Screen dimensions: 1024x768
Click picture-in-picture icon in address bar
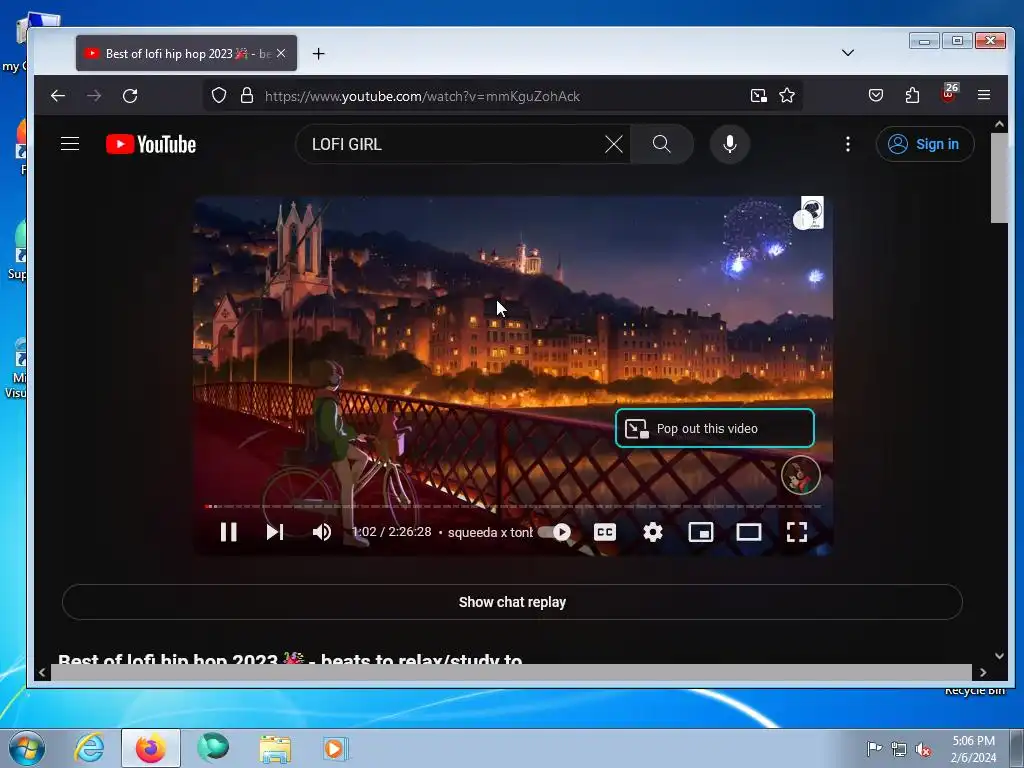click(758, 96)
